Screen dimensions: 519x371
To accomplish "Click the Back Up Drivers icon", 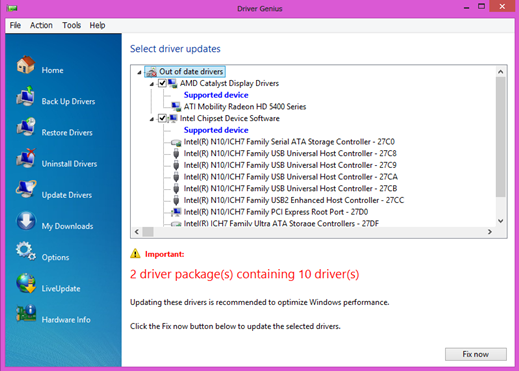I will click(25, 96).
